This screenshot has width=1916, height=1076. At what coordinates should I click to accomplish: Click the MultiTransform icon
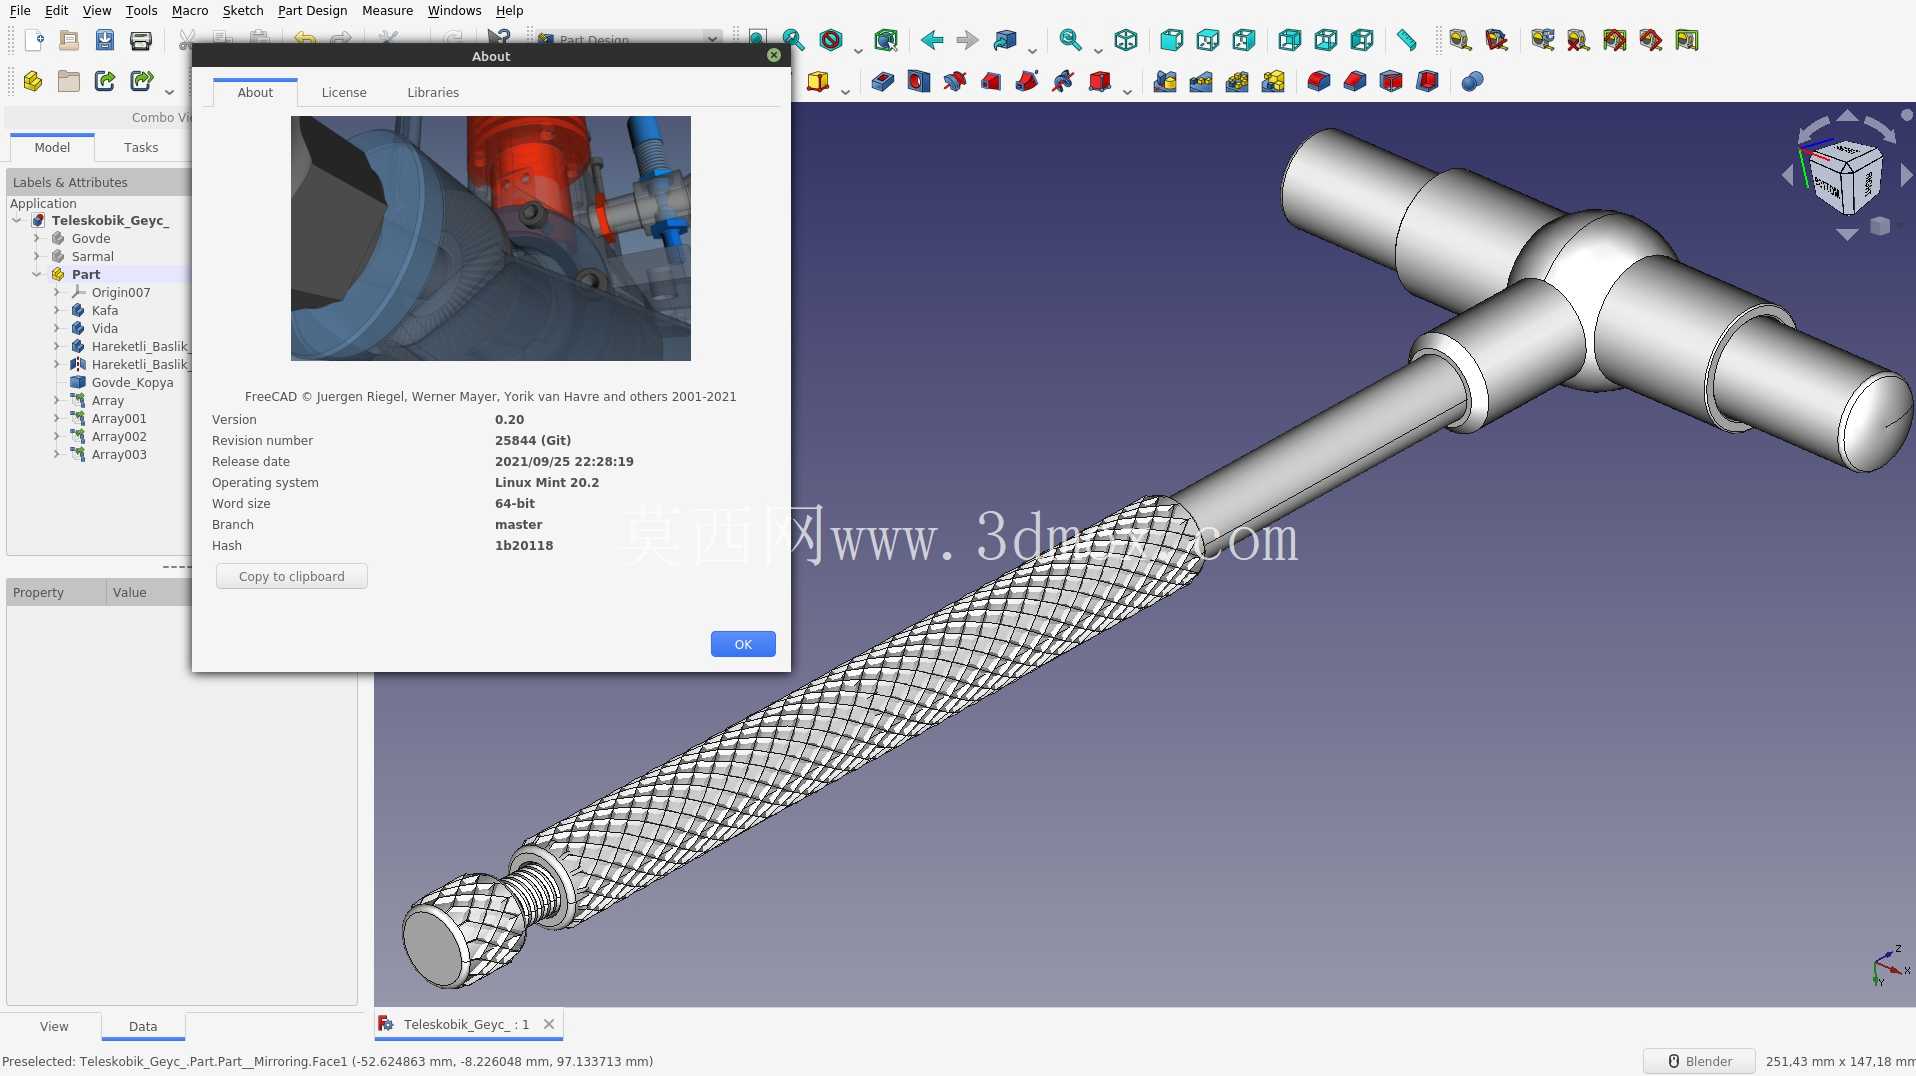(1273, 81)
